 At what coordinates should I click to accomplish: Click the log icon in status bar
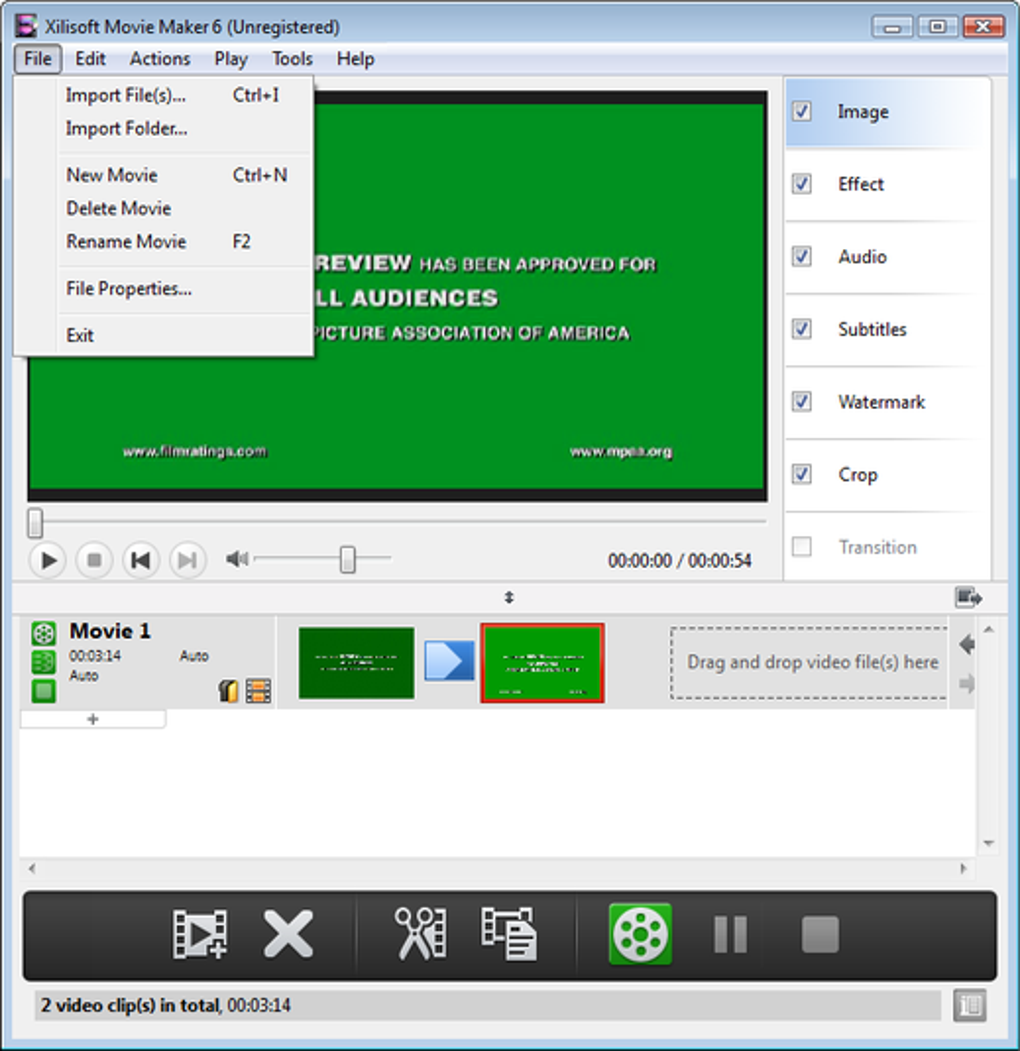pos(970,1005)
